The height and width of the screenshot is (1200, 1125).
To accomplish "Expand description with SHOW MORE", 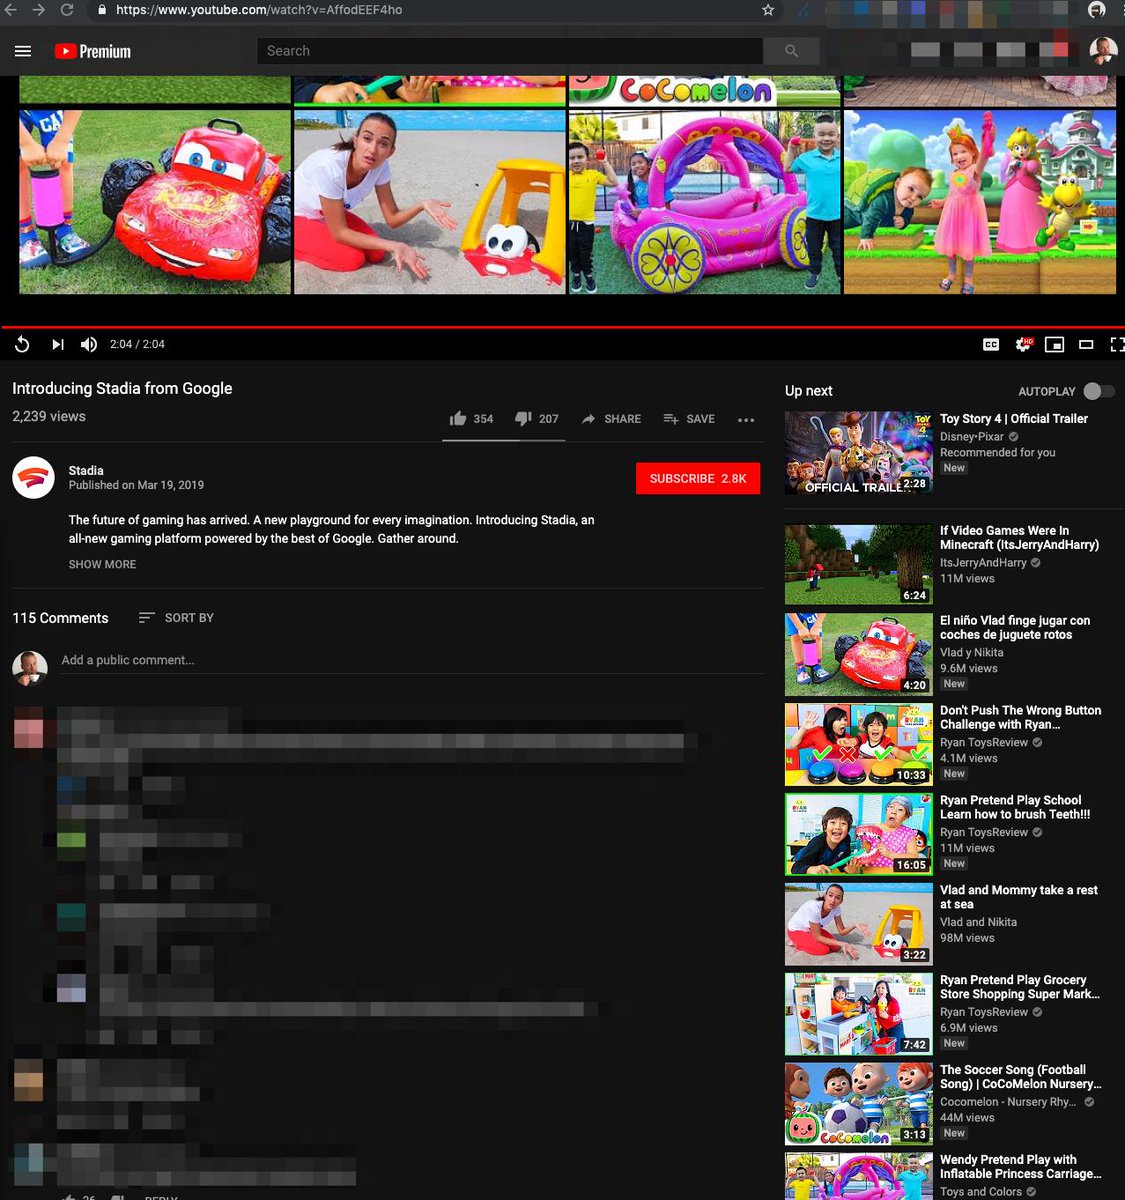I will point(102,564).
